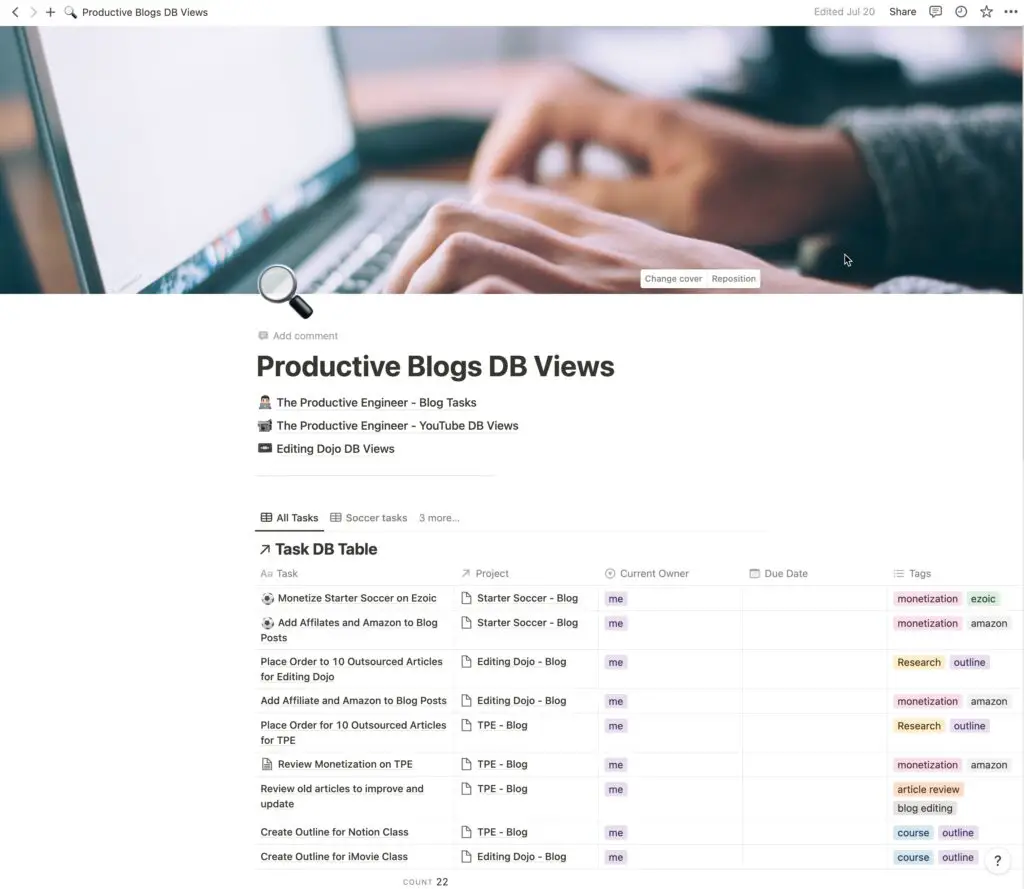This screenshot has height=889, width=1024.
Task: Click the help question mark button
Action: pos(997,860)
